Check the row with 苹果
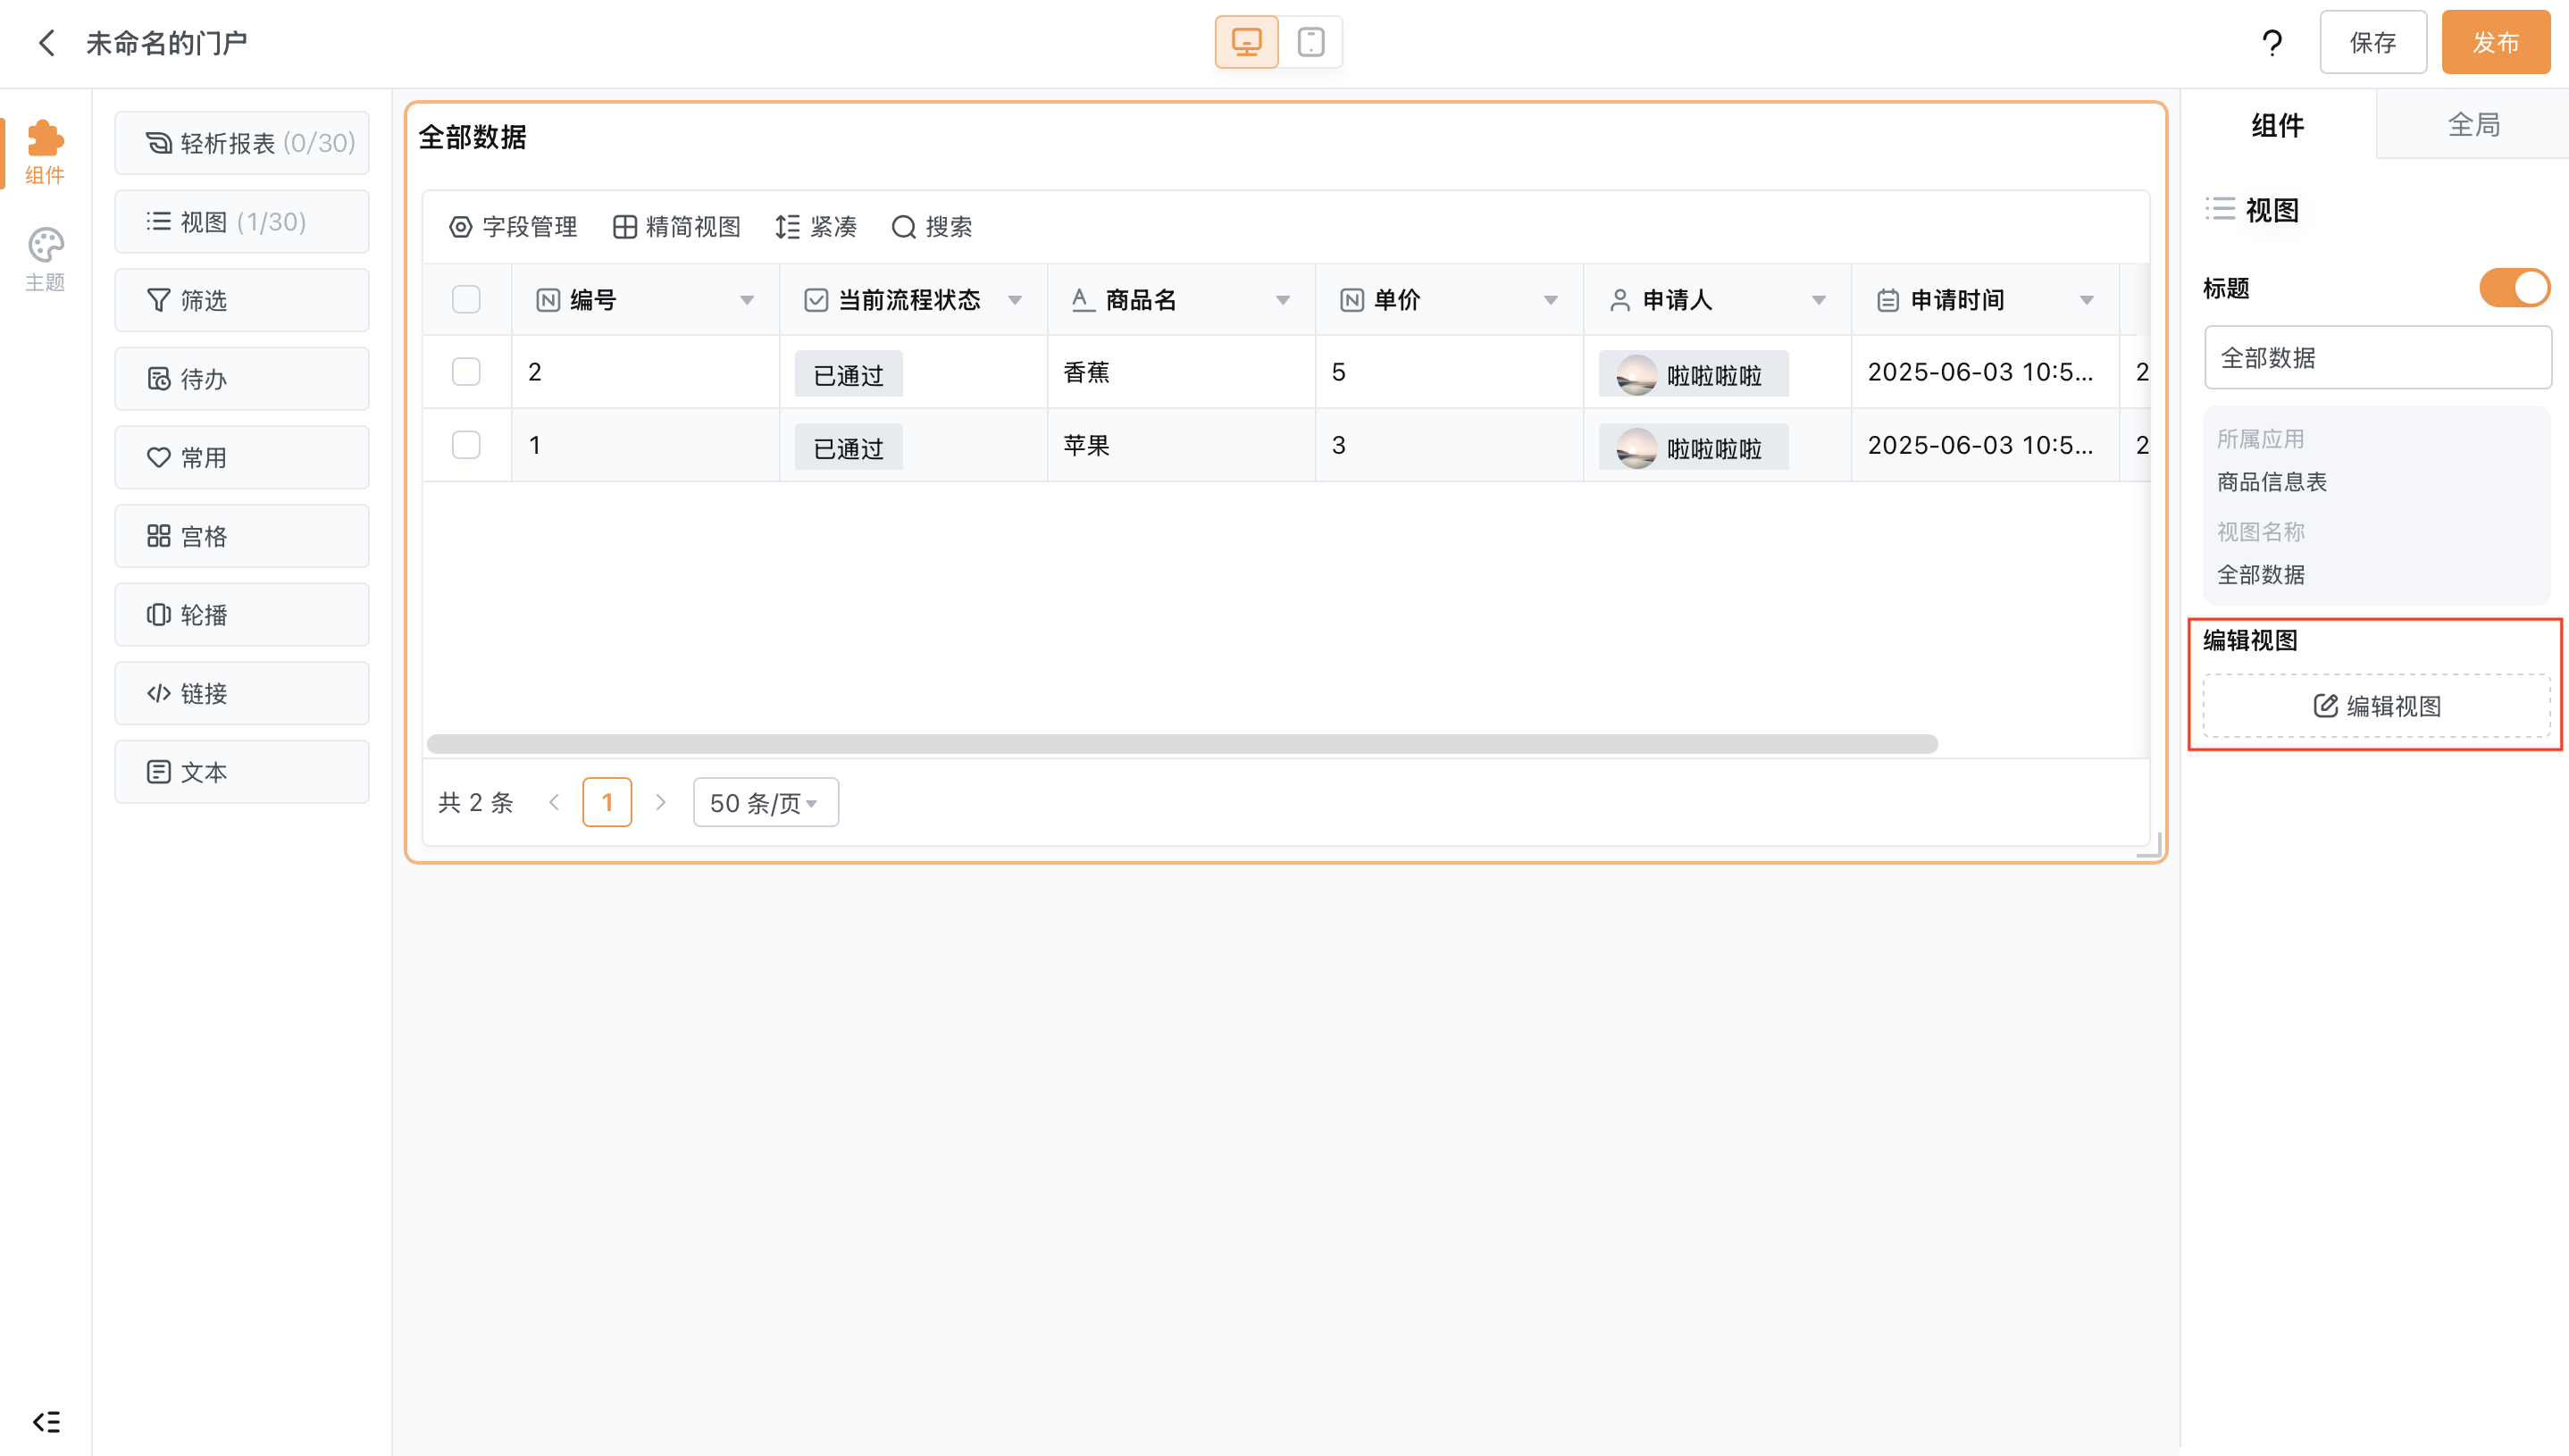 click(466, 445)
